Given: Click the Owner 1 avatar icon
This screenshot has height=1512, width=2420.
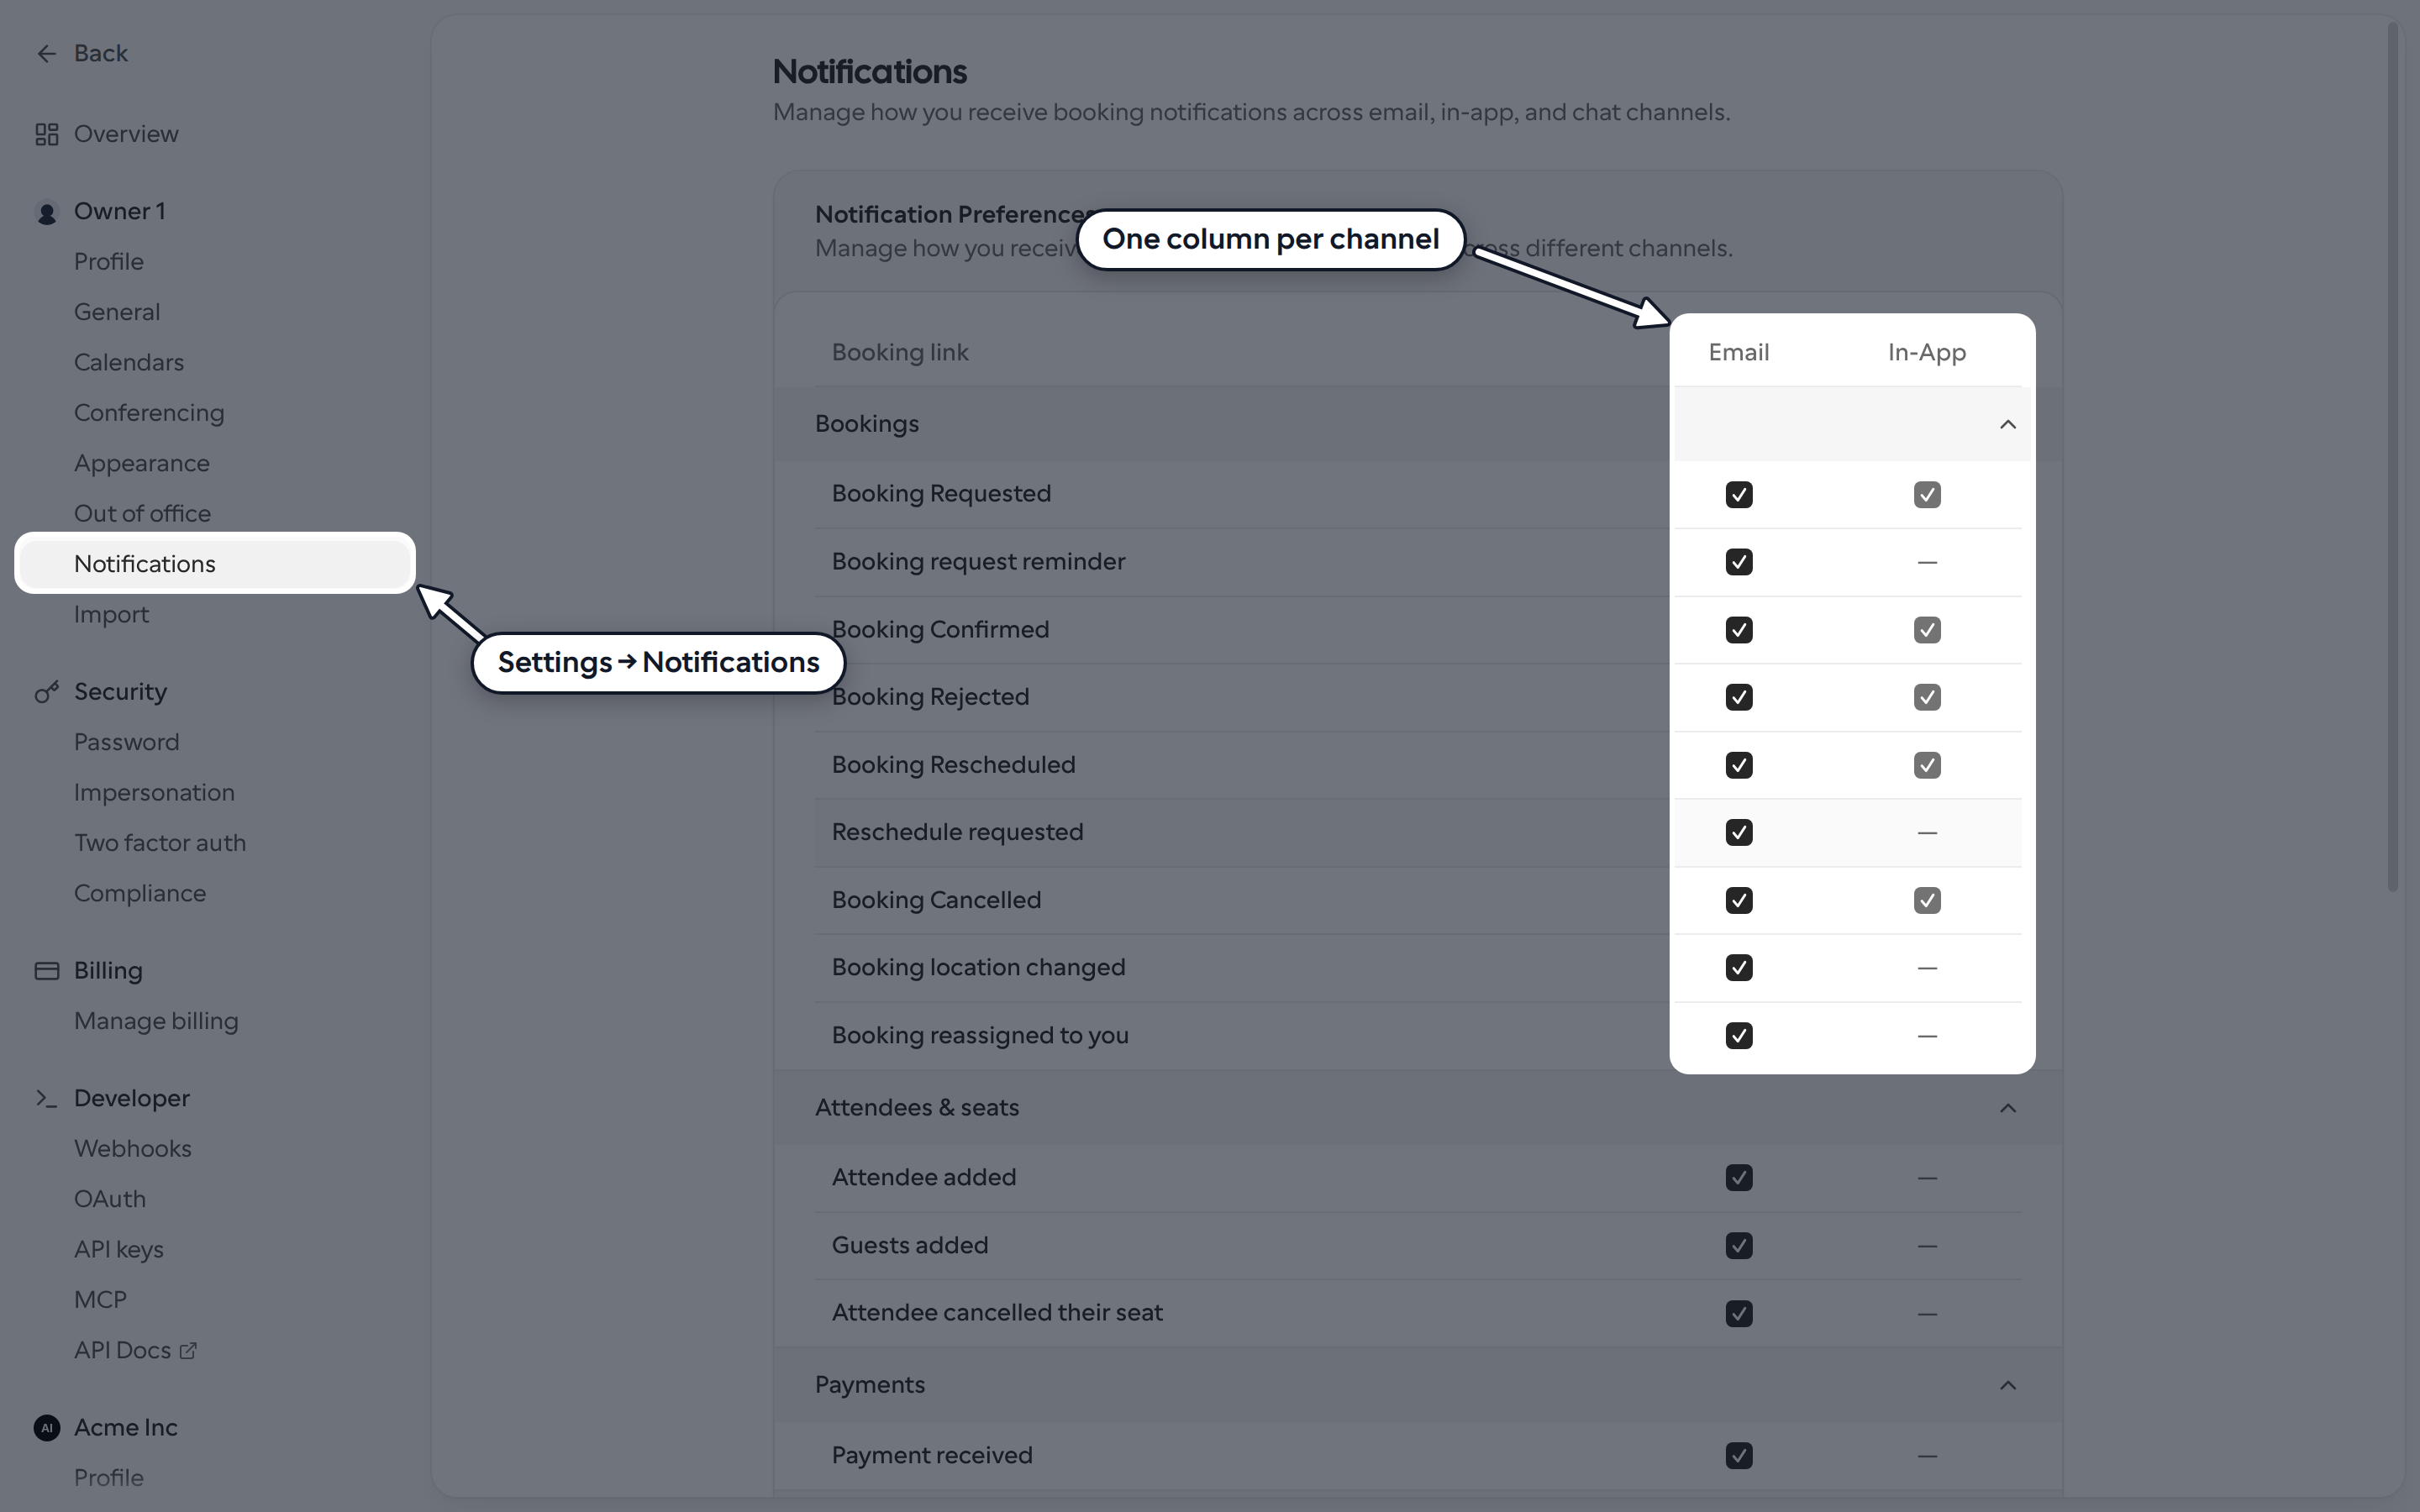Looking at the screenshot, I should [46, 212].
